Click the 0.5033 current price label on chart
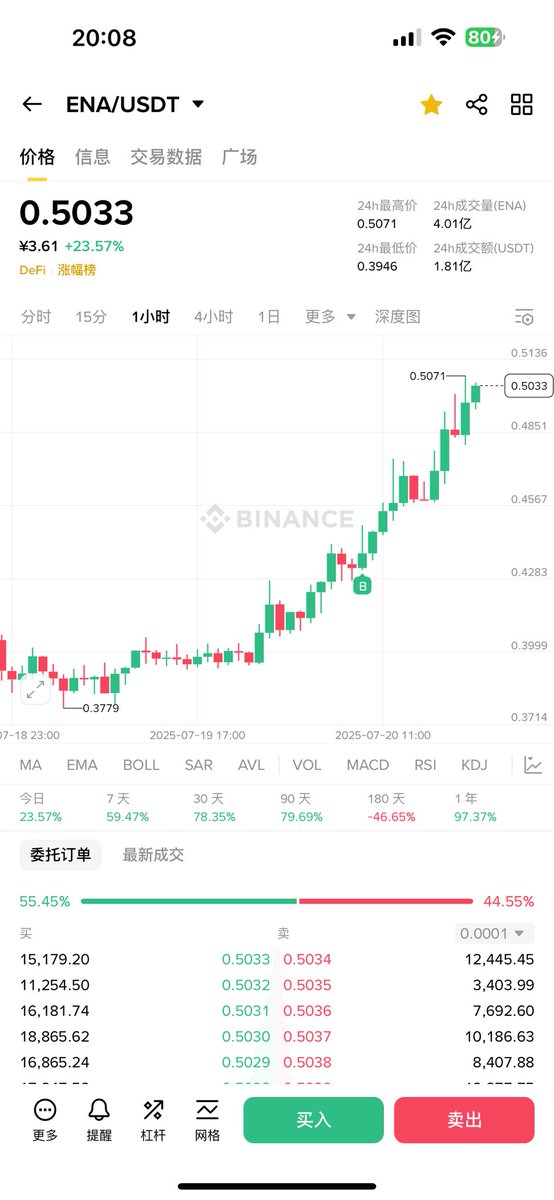The width and height of the screenshot is (554, 1200). (x=528, y=386)
